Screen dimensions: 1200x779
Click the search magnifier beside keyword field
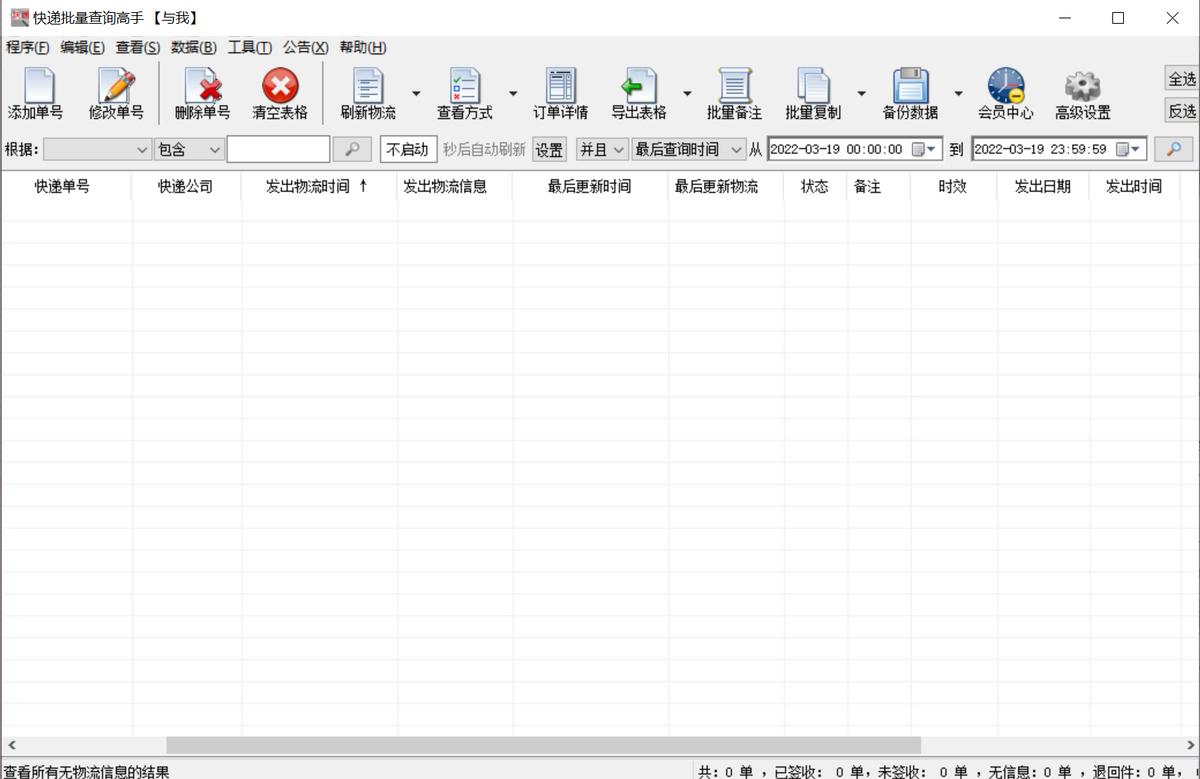point(351,149)
